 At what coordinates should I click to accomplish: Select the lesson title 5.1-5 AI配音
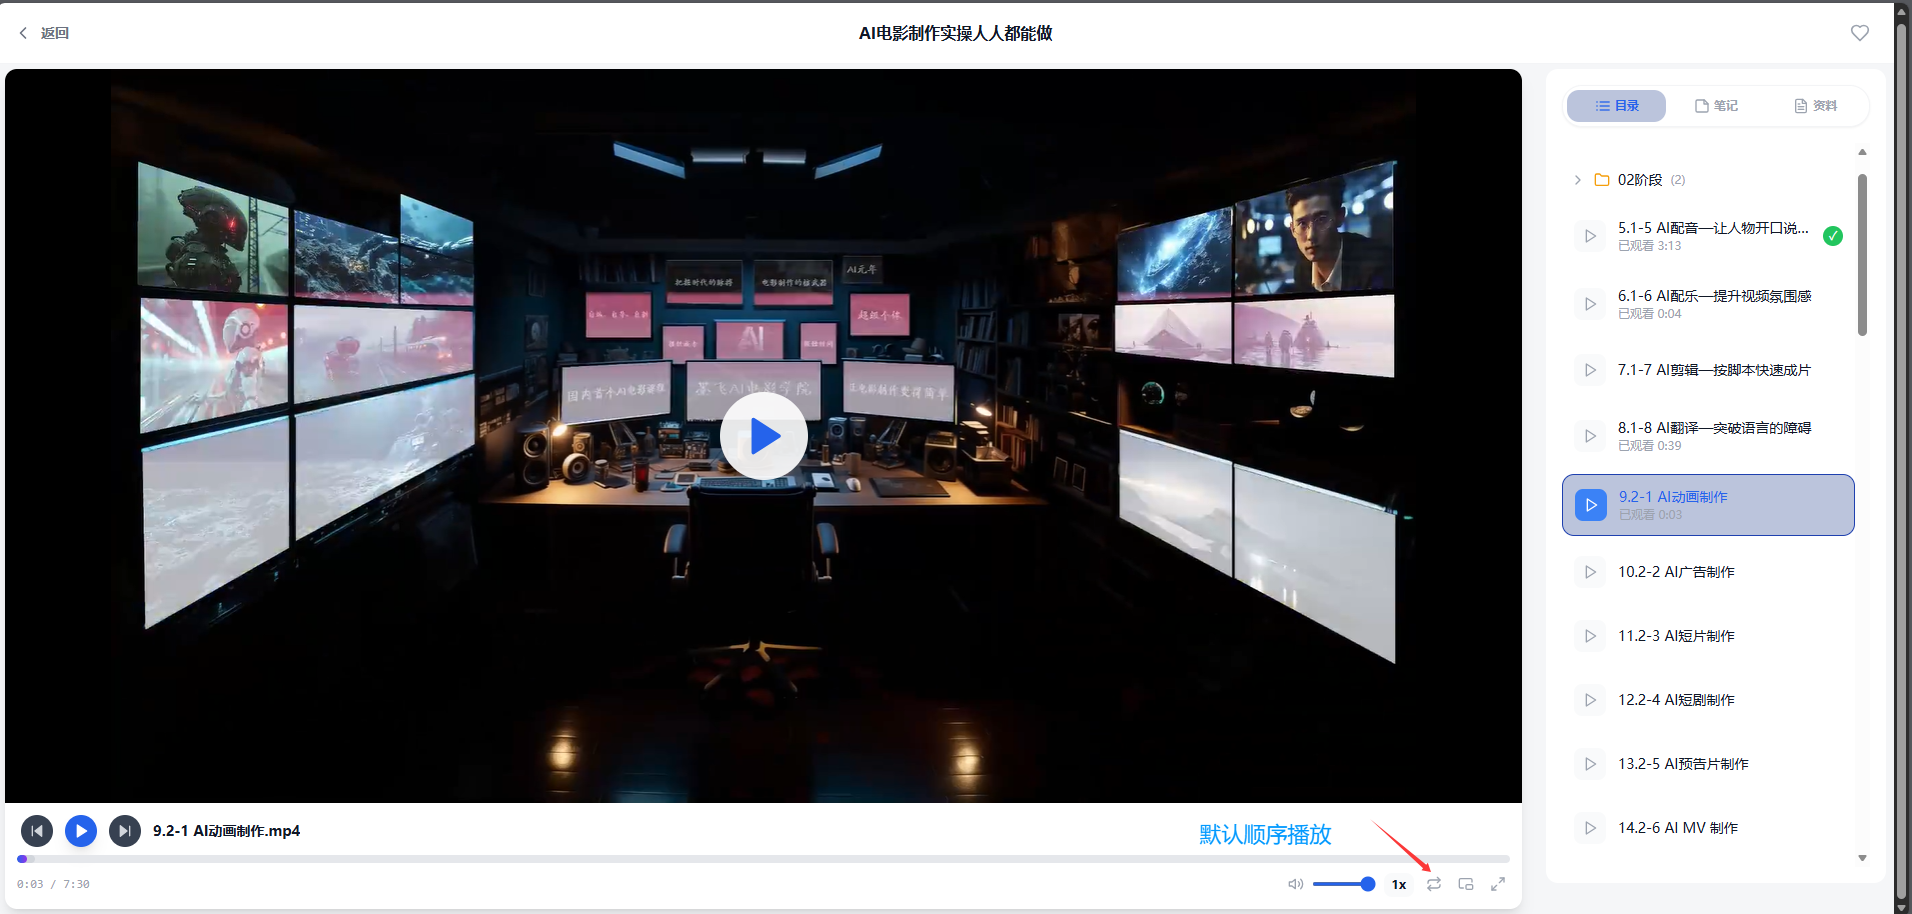(1713, 228)
